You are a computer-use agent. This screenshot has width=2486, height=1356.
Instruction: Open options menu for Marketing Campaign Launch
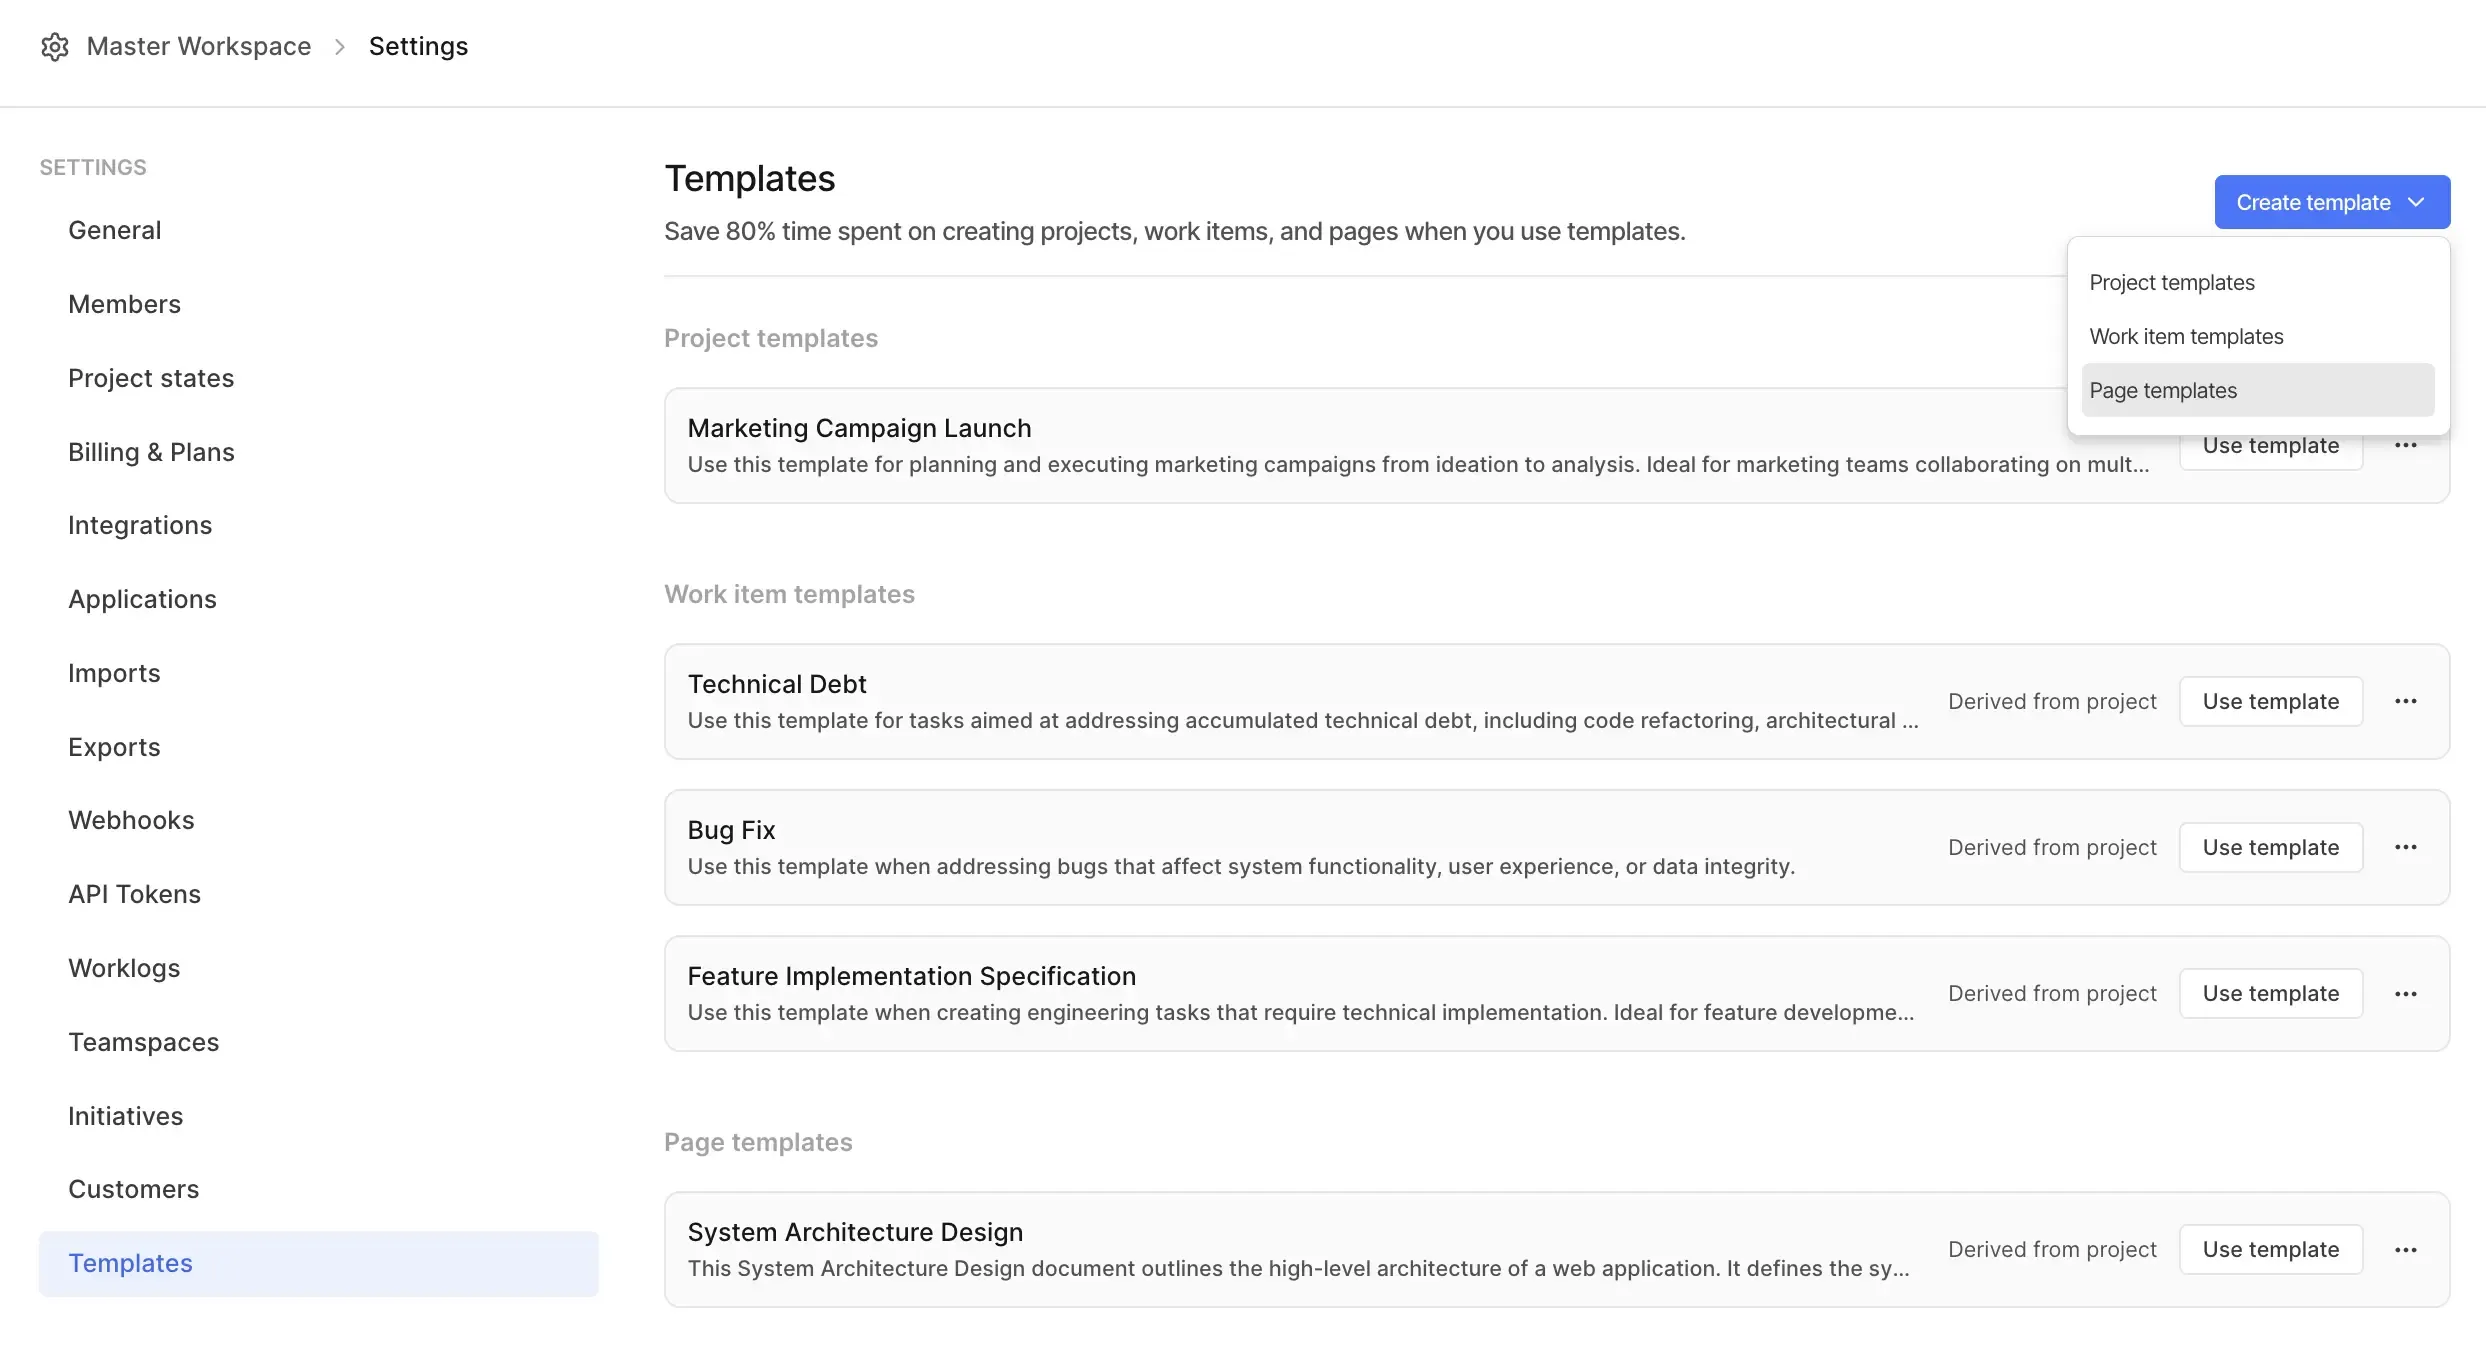click(2406, 445)
